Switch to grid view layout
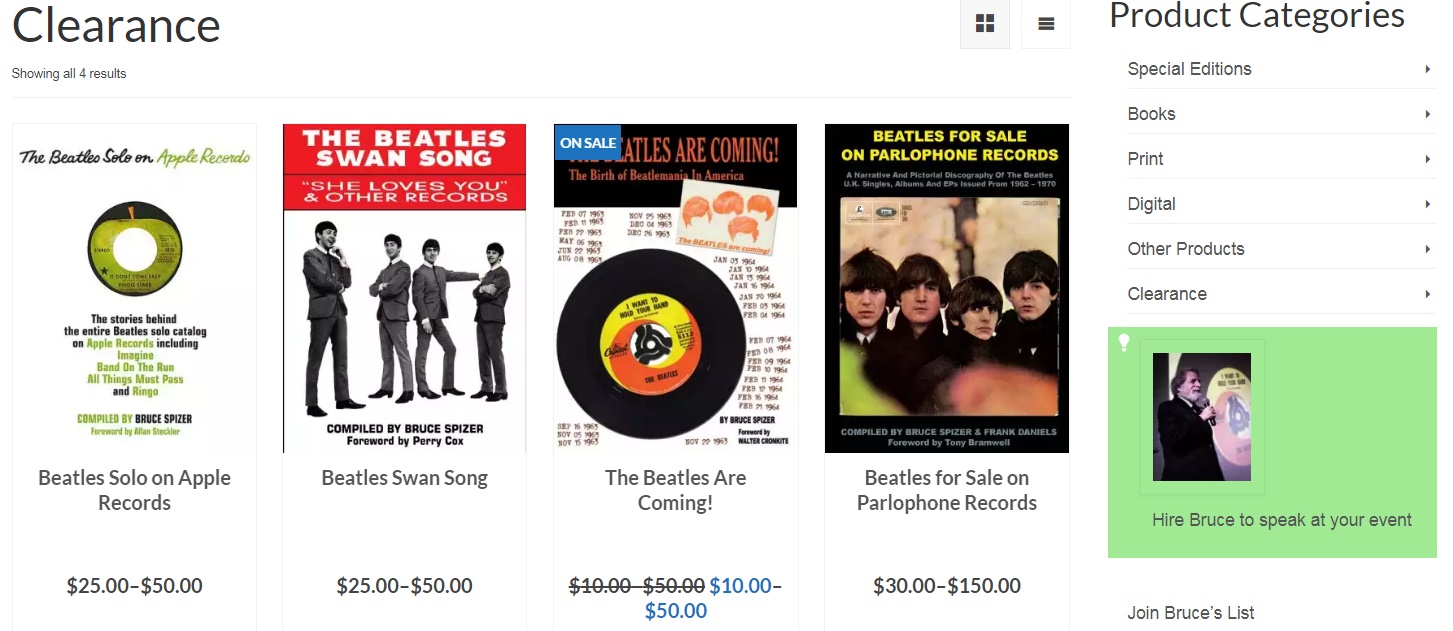 point(985,24)
